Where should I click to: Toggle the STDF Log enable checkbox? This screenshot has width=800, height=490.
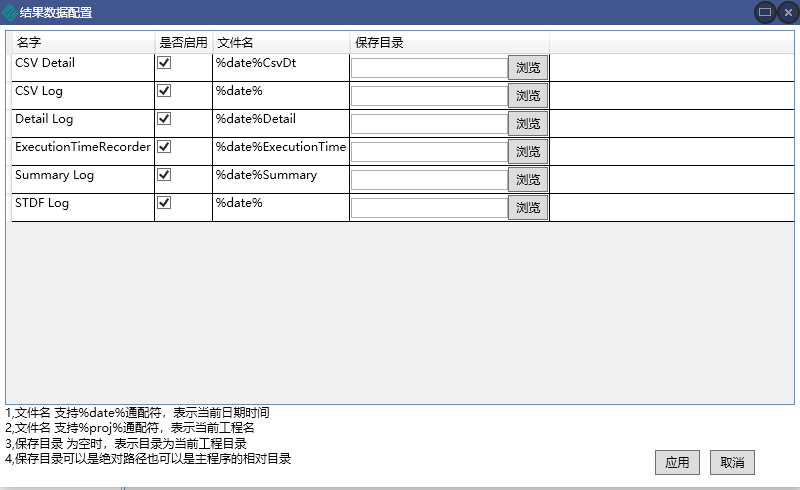click(164, 203)
